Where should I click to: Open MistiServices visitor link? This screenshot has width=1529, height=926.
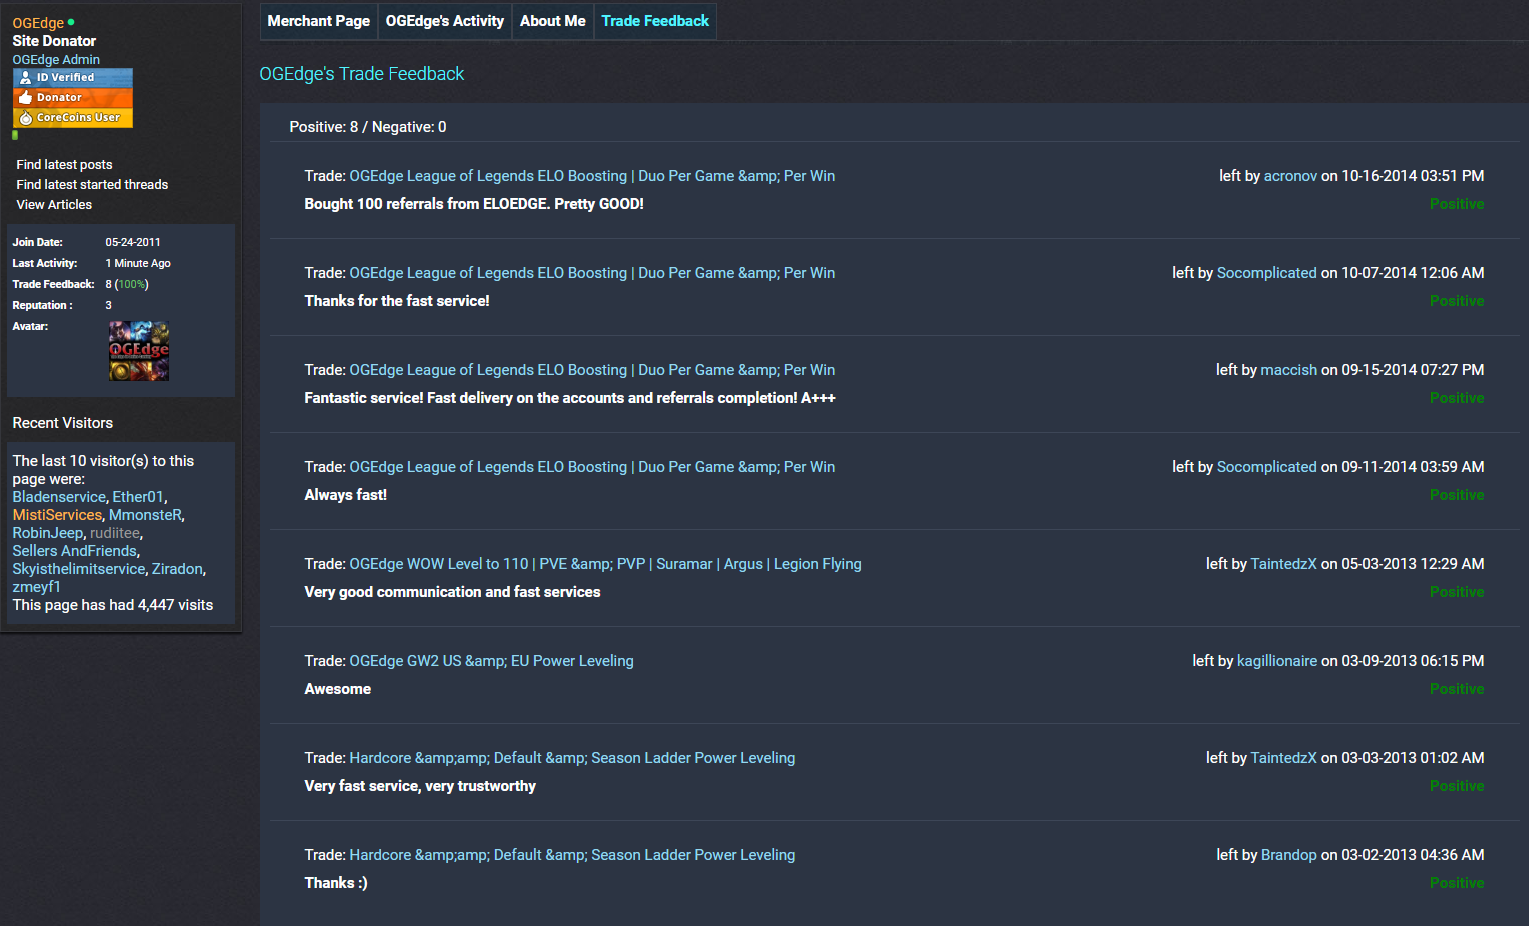(x=57, y=515)
